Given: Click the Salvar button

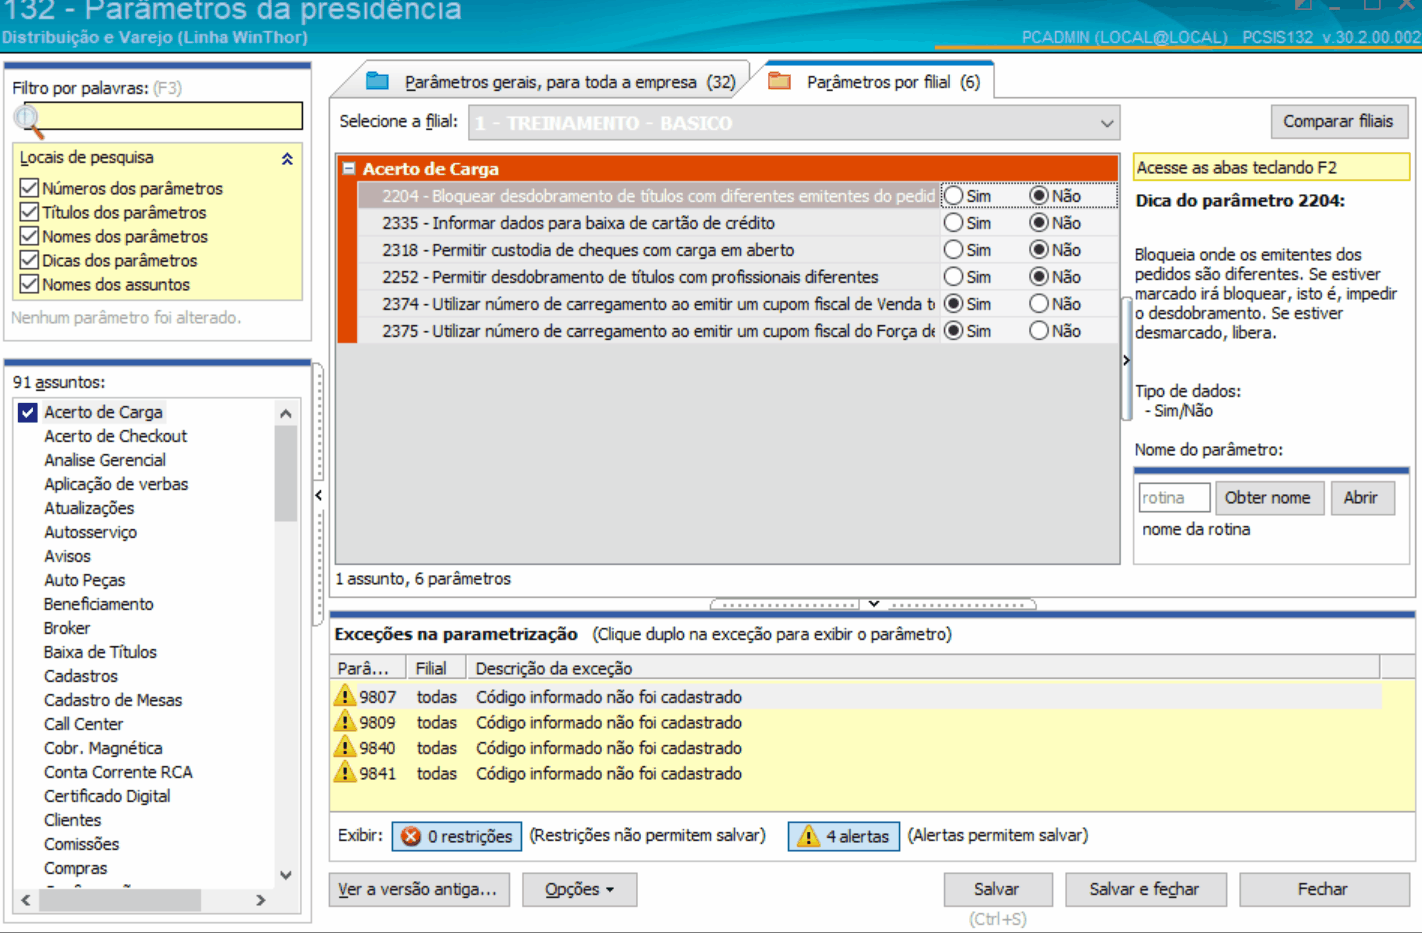Looking at the screenshot, I should click(997, 889).
